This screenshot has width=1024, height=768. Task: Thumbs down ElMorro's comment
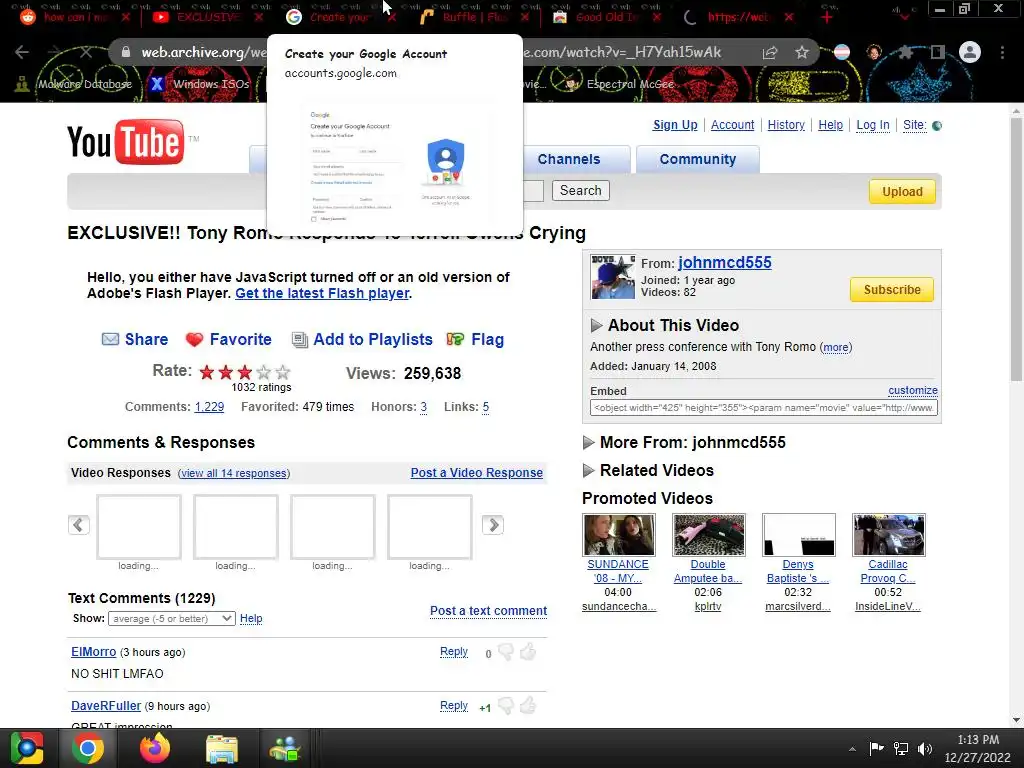coord(506,652)
